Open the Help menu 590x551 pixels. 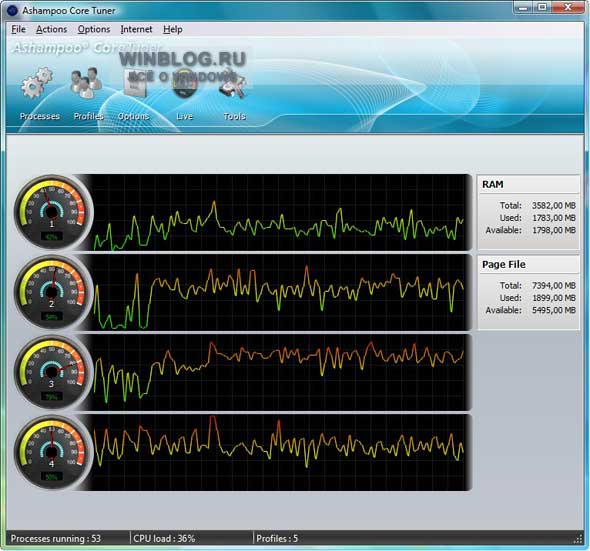click(173, 29)
